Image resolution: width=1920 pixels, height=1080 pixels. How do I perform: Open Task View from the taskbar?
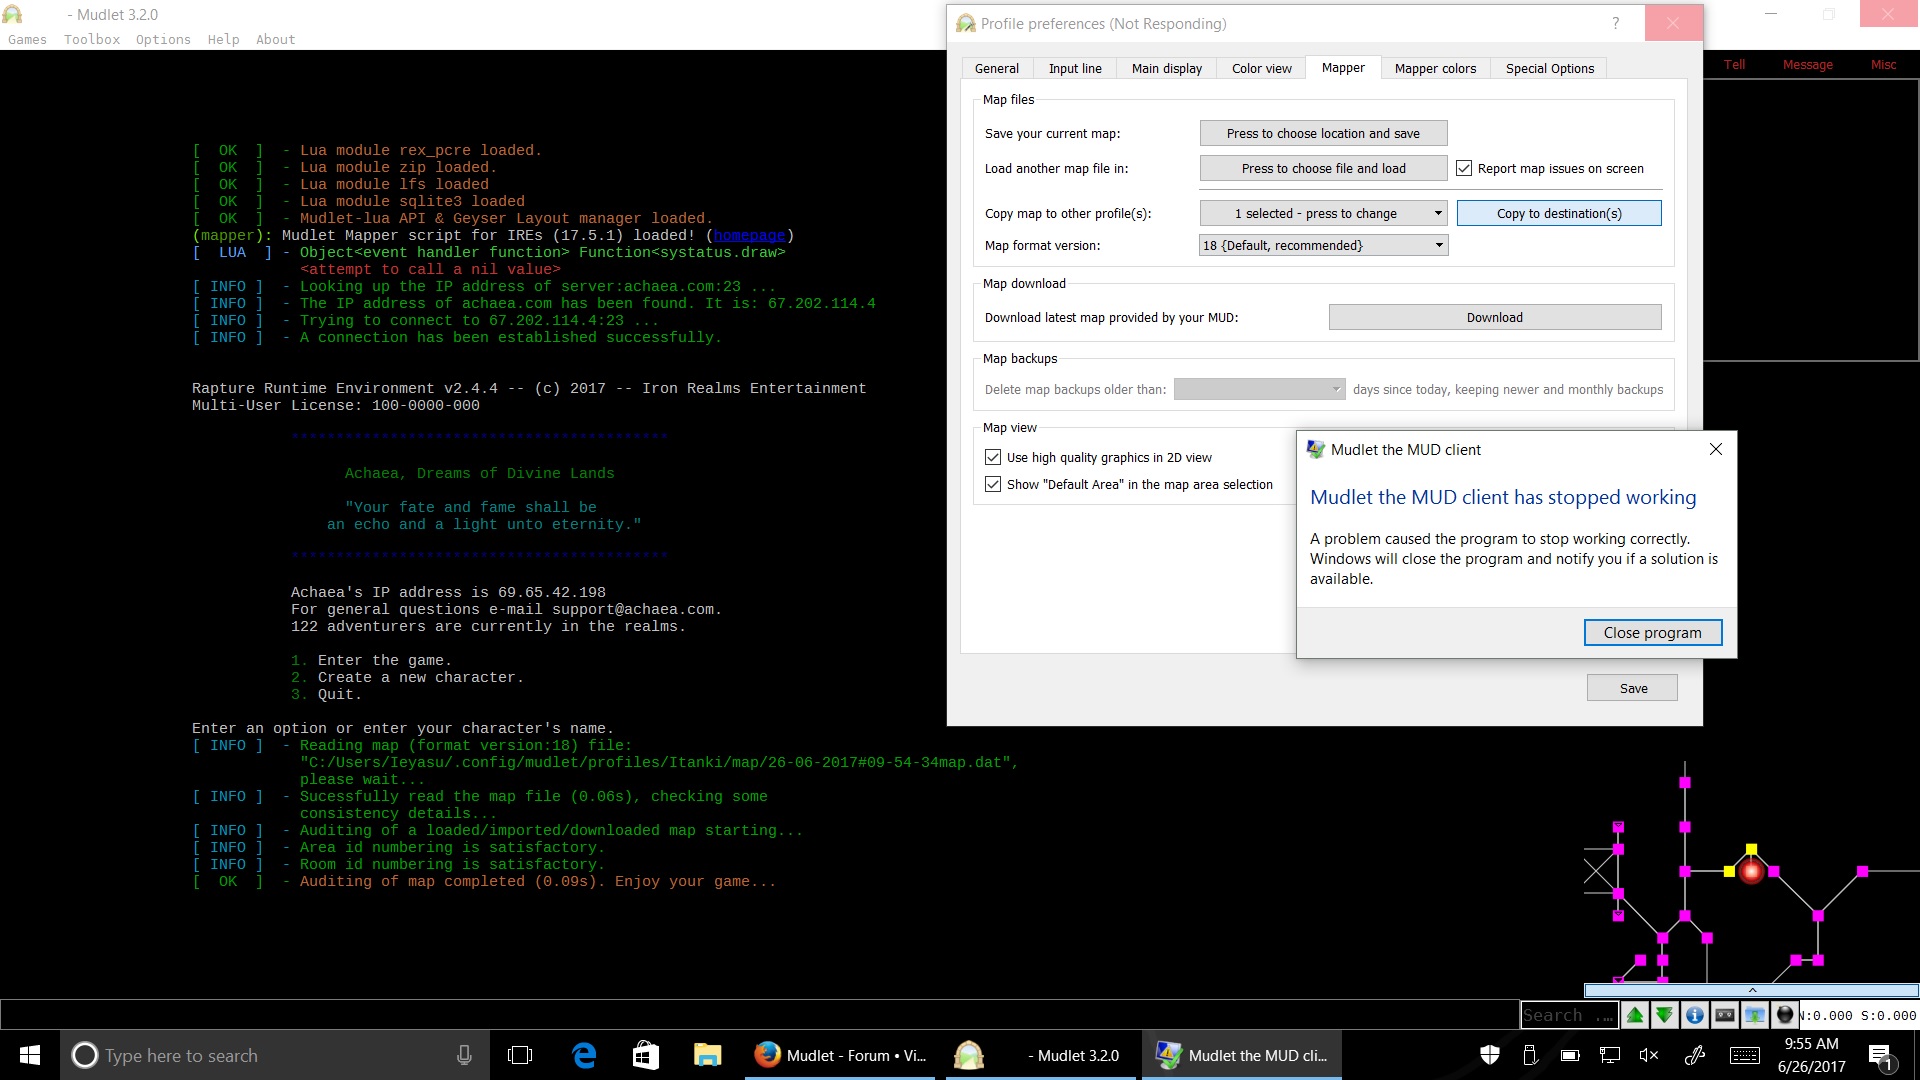click(520, 1055)
